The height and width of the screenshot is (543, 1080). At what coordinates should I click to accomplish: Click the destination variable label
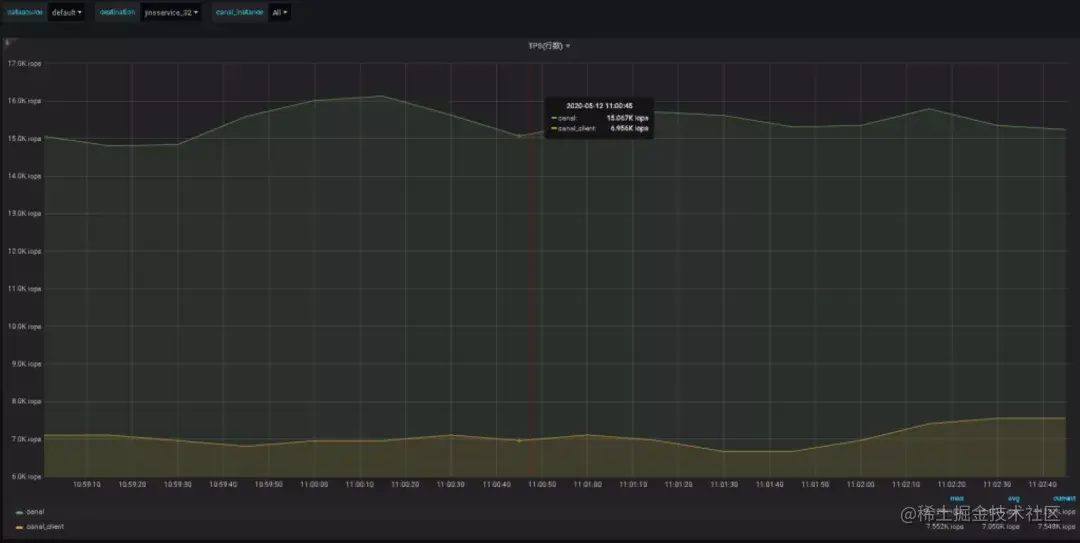pyautogui.click(x=117, y=12)
